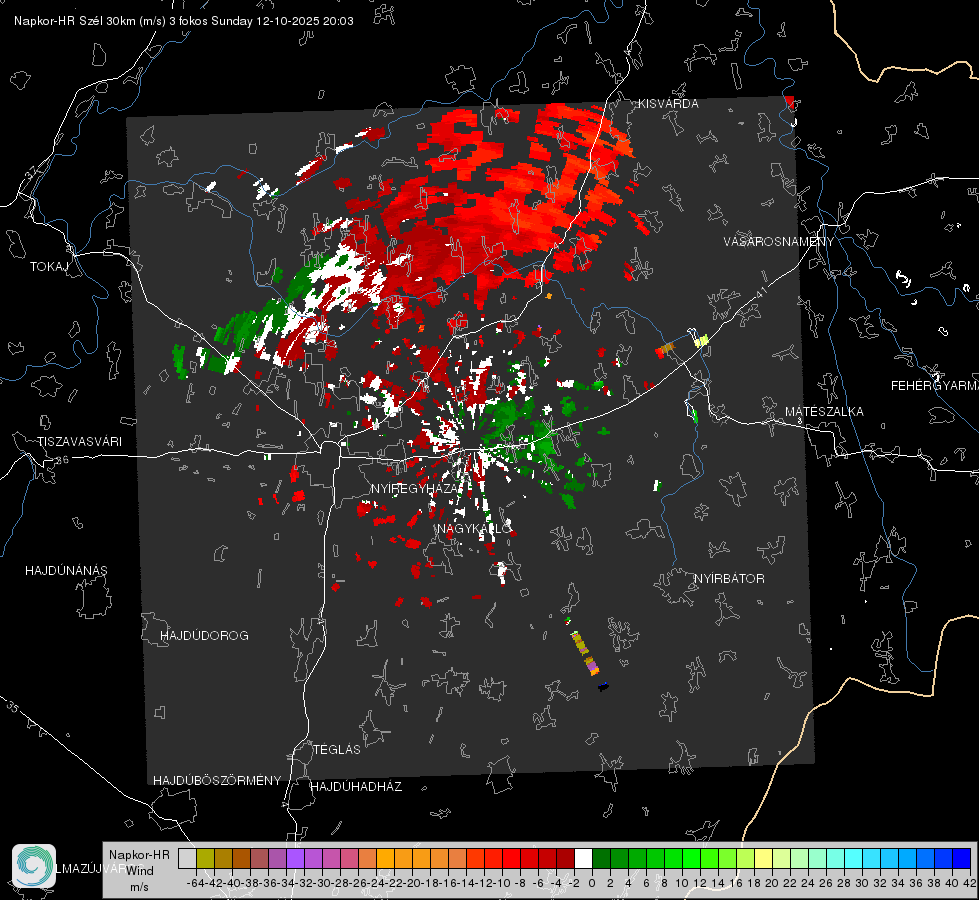Click the Napkor-HR Wind m/s legend title
The image size is (979, 900).
click(x=139, y=871)
